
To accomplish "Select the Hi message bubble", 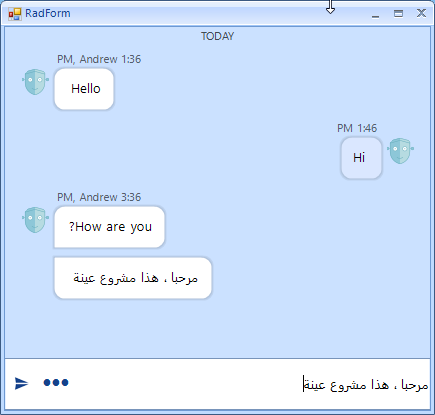I will coord(361,158).
